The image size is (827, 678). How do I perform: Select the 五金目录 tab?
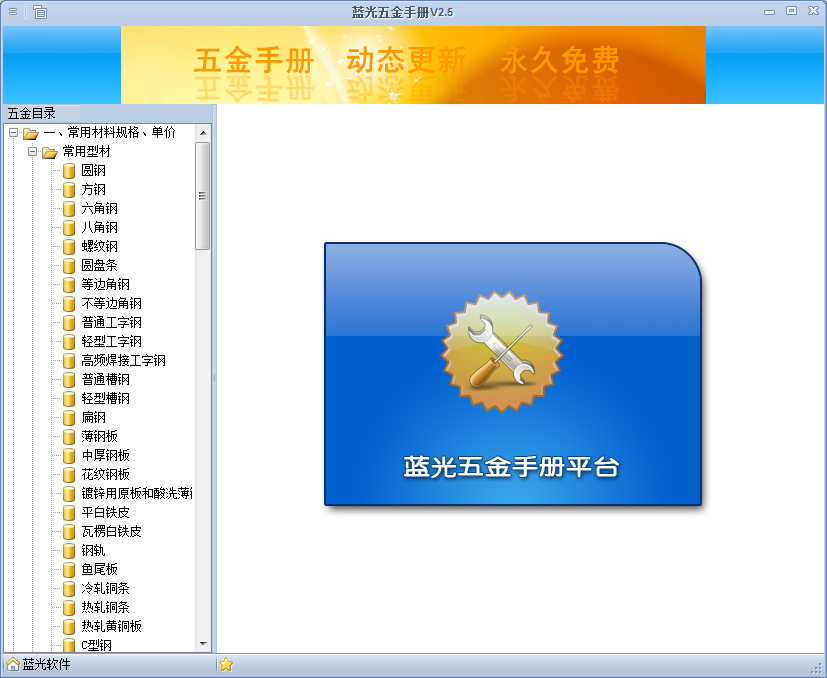click(32, 113)
